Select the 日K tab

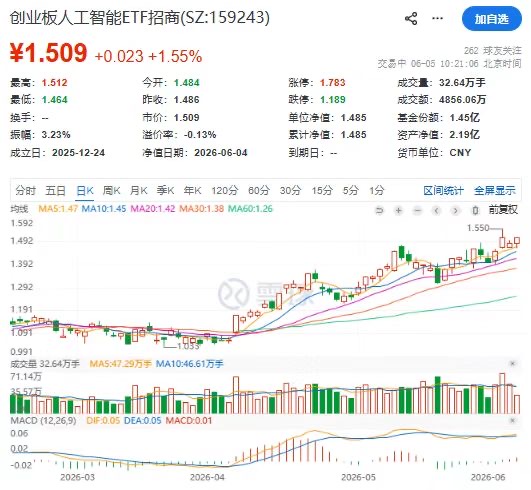(85, 191)
